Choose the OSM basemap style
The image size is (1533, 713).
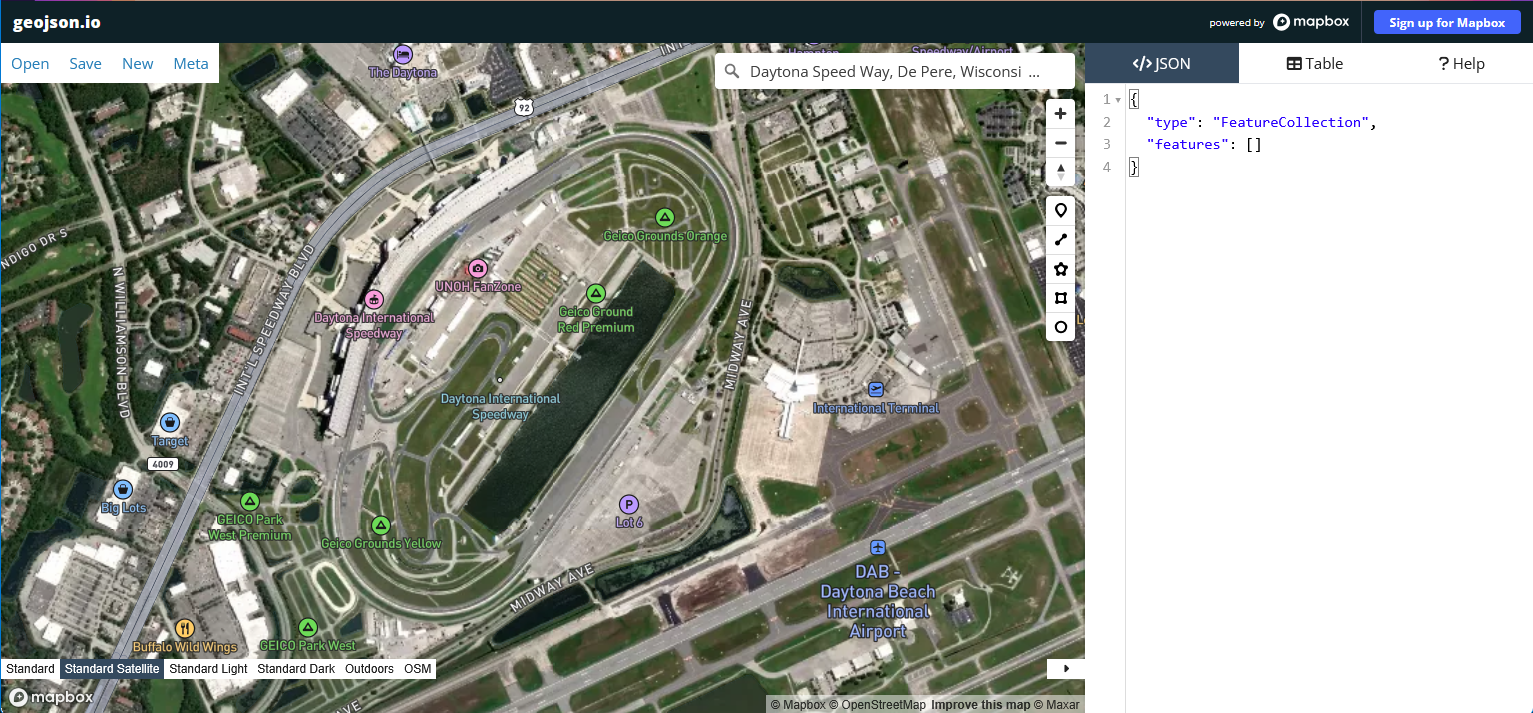(417, 669)
